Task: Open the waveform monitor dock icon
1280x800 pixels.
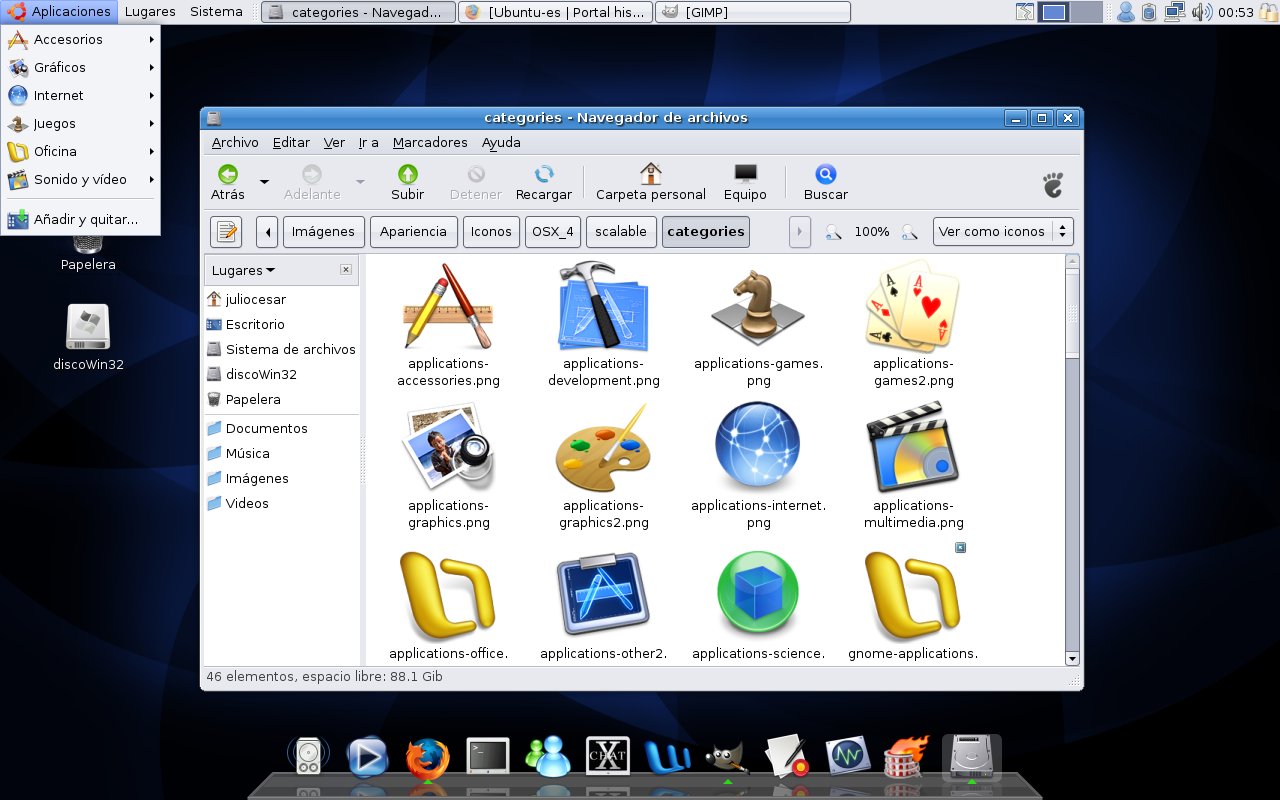Action: coord(848,757)
